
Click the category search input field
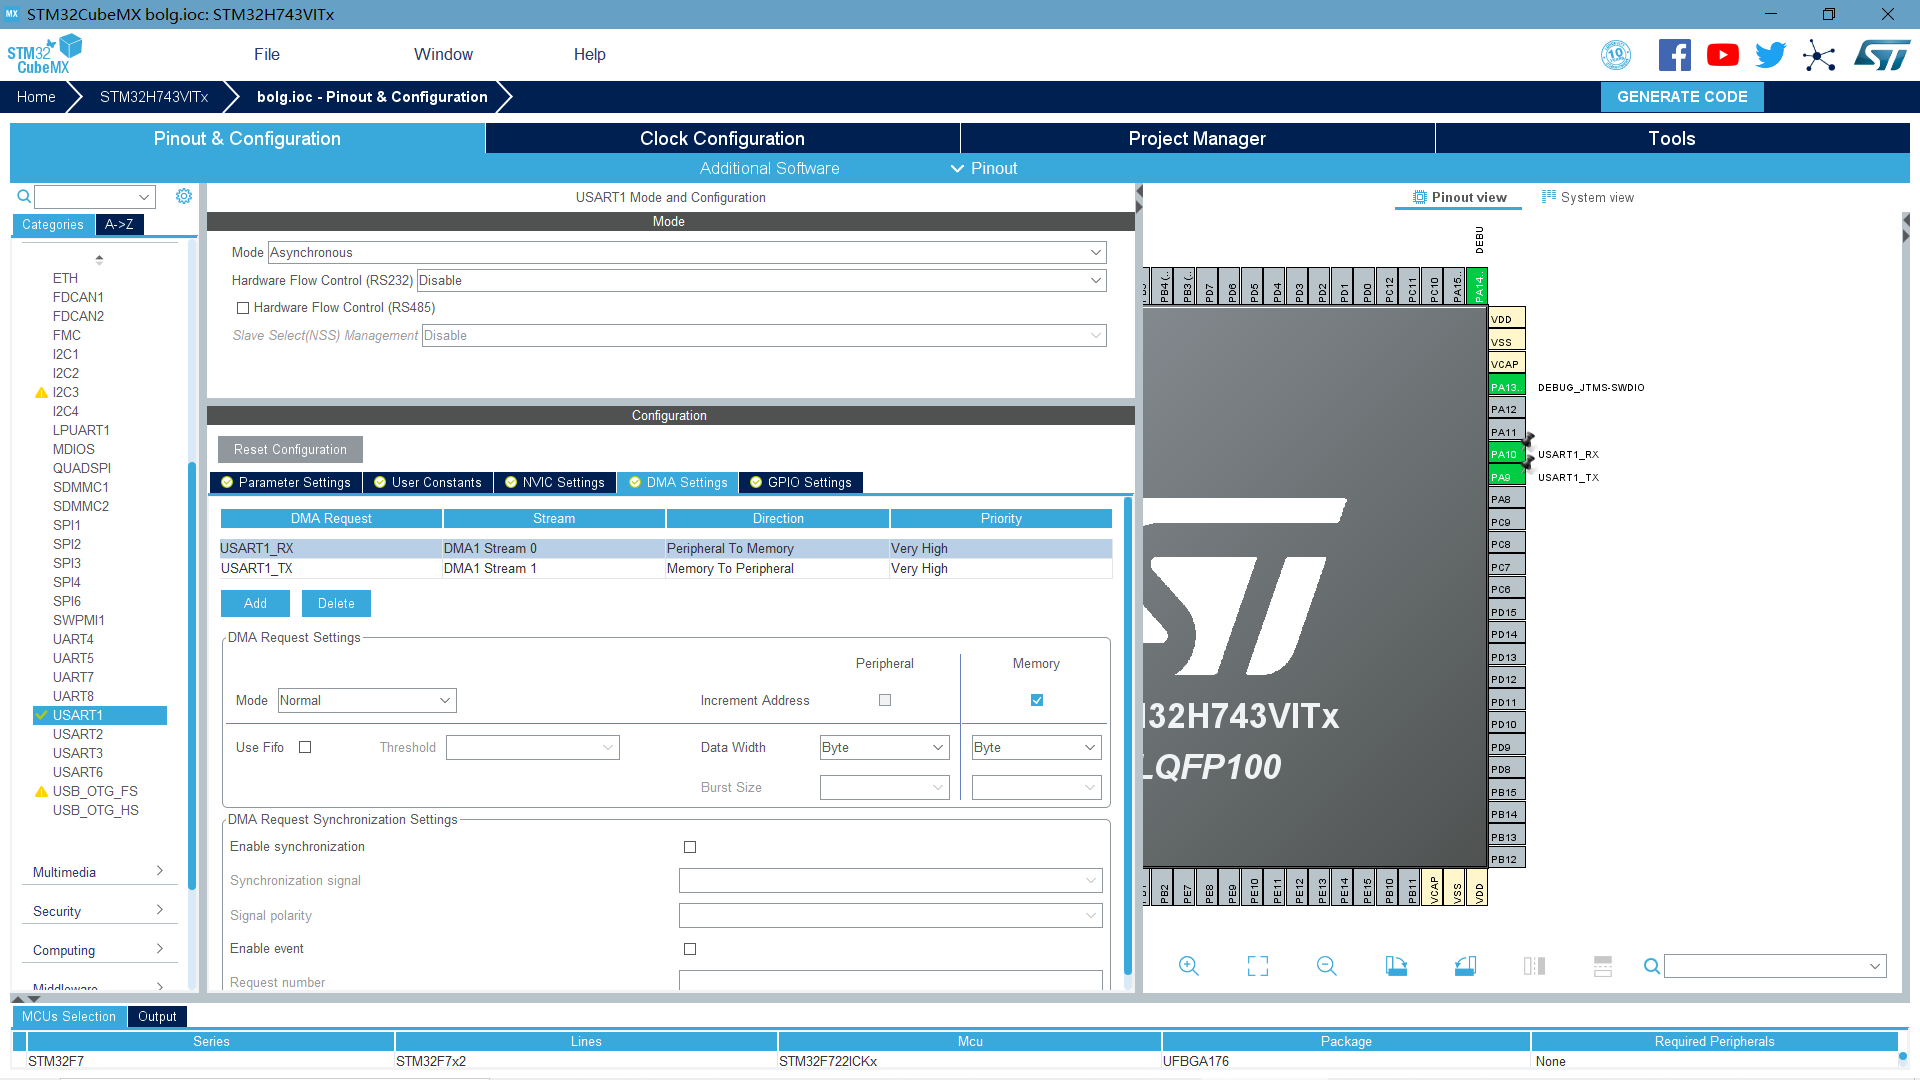point(95,196)
